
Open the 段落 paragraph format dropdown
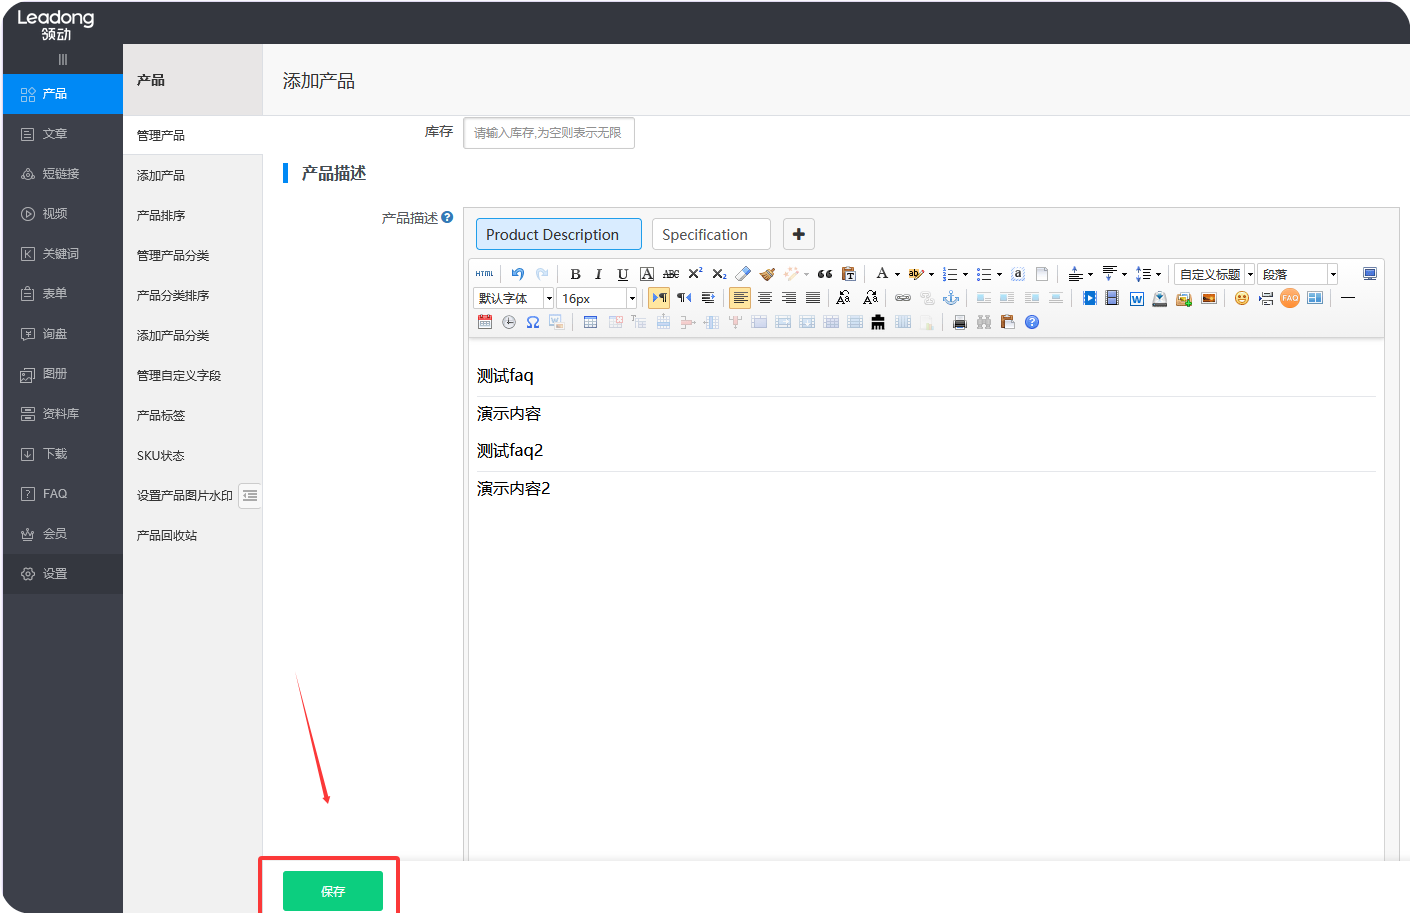(x=1298, y=274)
